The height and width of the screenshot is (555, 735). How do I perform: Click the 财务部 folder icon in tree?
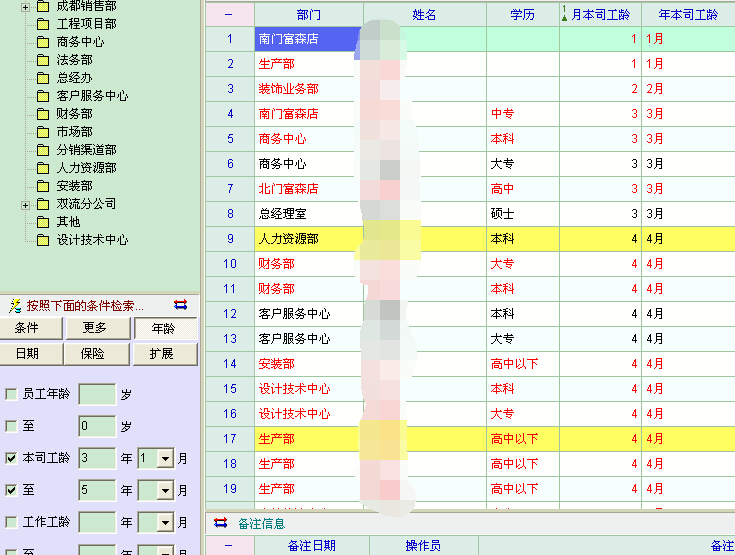[x=43, y=114]
